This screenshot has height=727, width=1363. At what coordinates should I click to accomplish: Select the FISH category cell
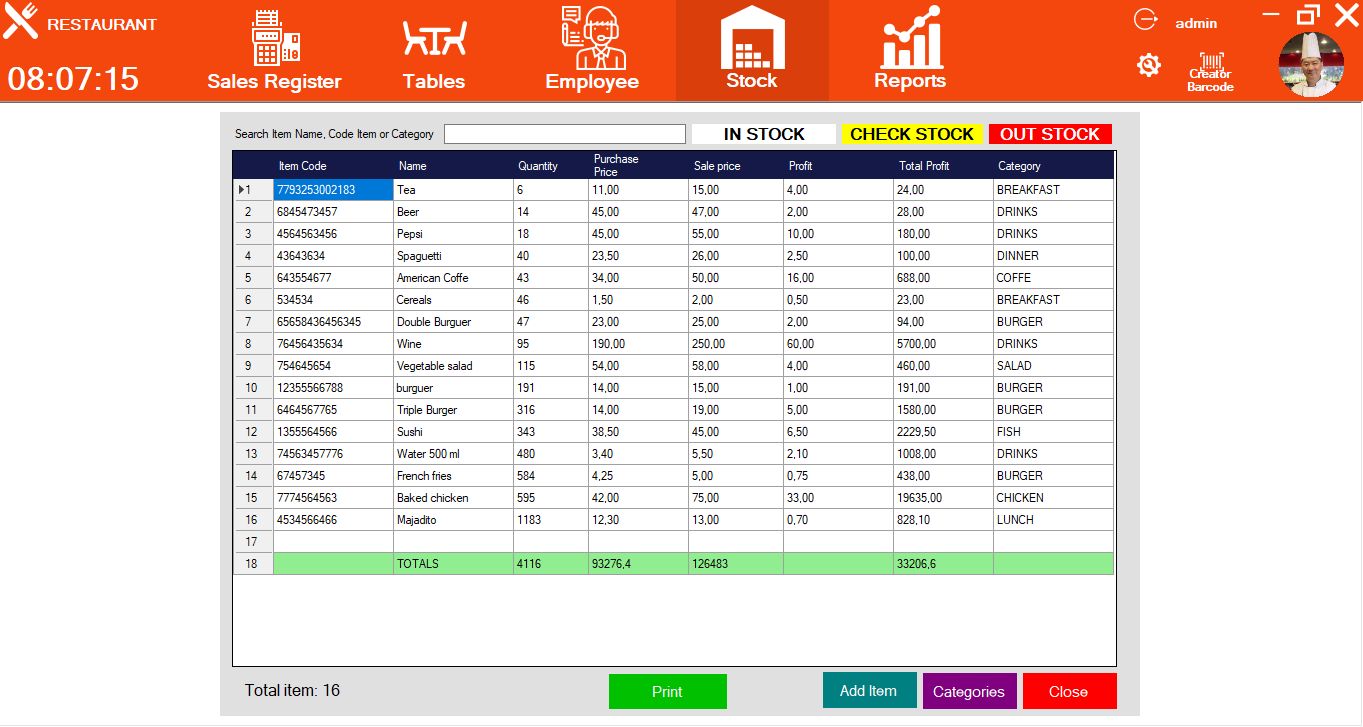coord(1054,432)
